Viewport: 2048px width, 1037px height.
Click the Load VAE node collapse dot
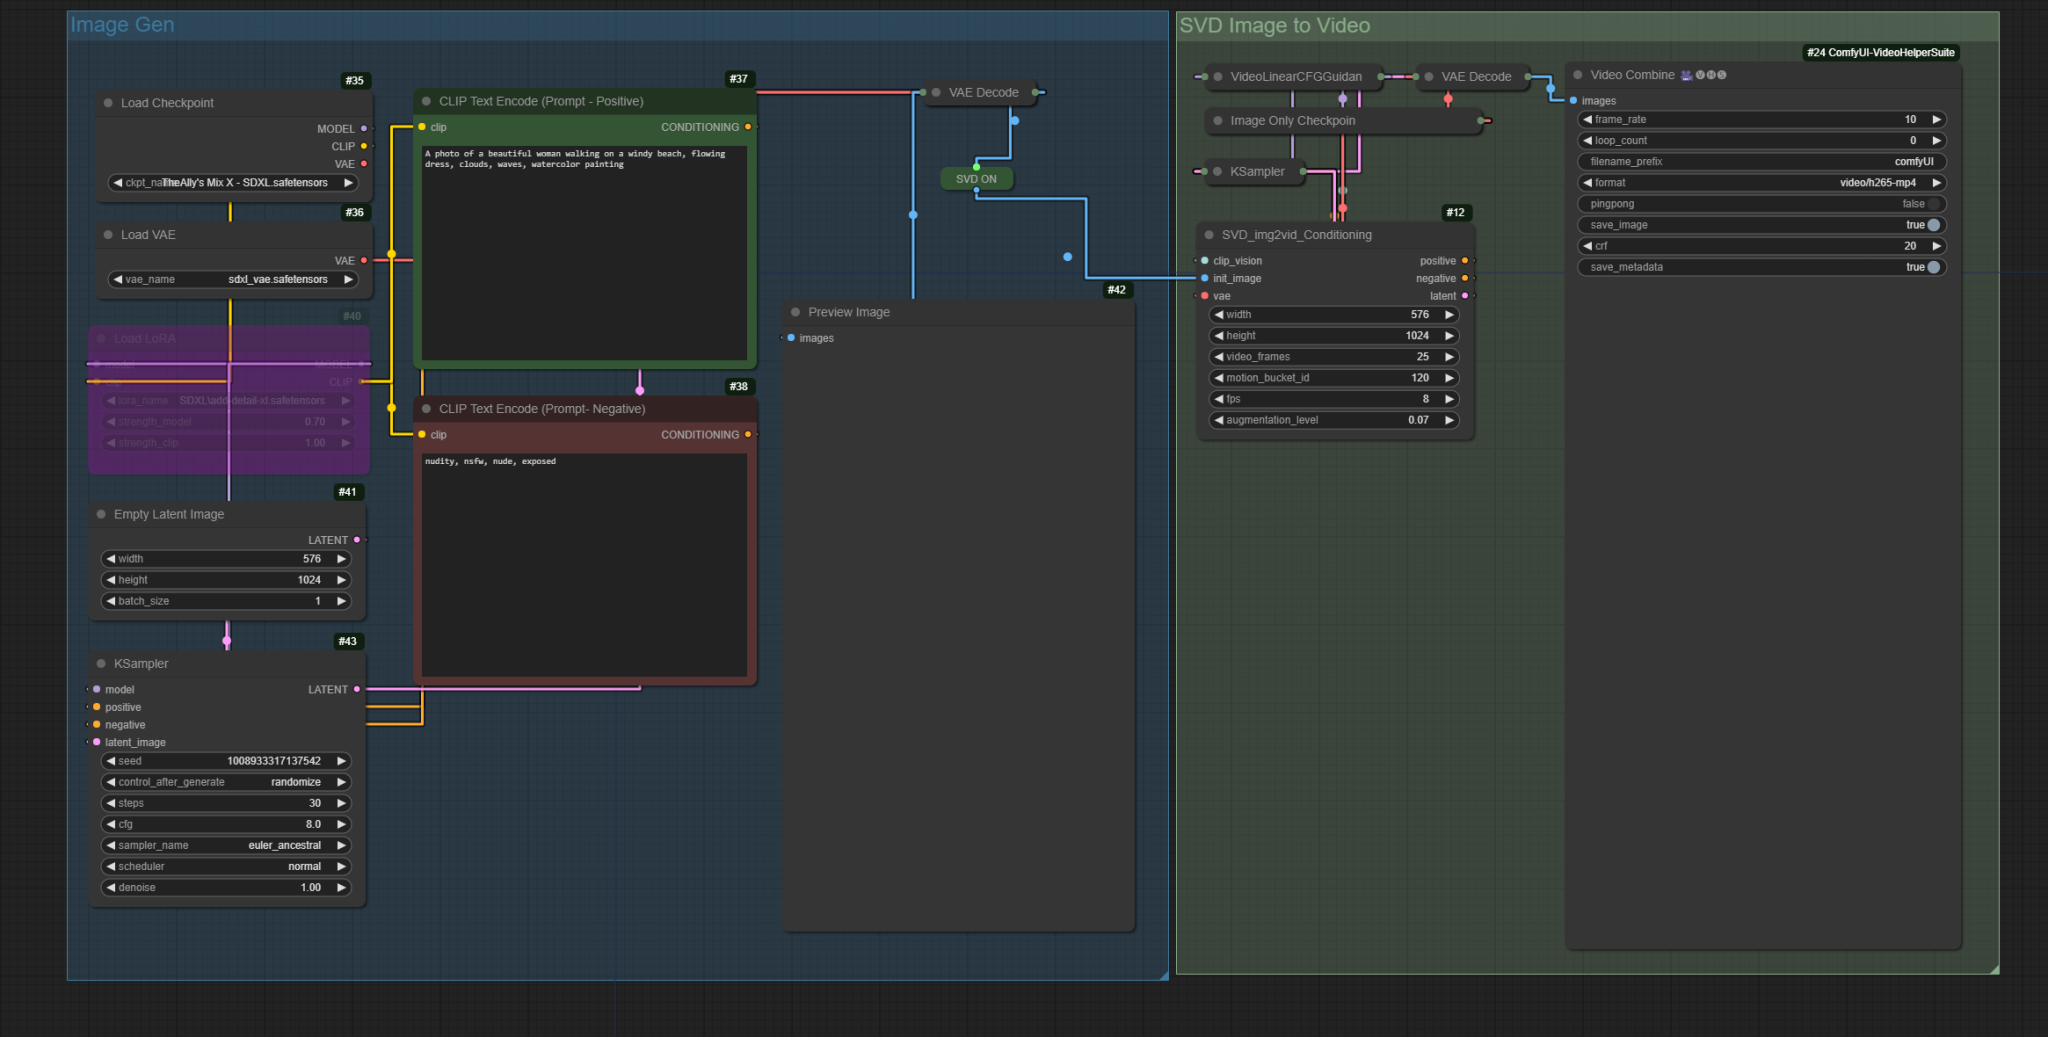click(x=108, y=235)
